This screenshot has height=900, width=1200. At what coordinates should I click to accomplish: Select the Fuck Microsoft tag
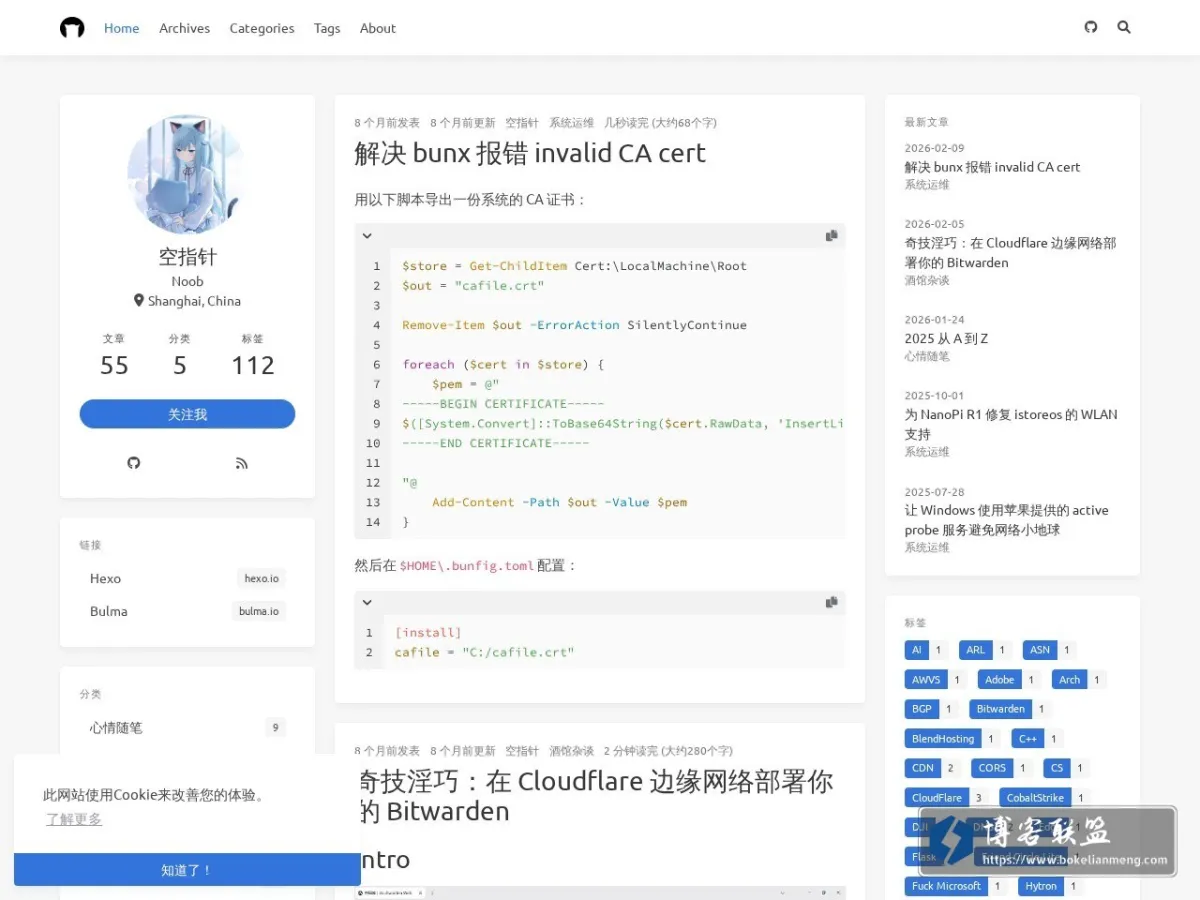coord(946,886)
